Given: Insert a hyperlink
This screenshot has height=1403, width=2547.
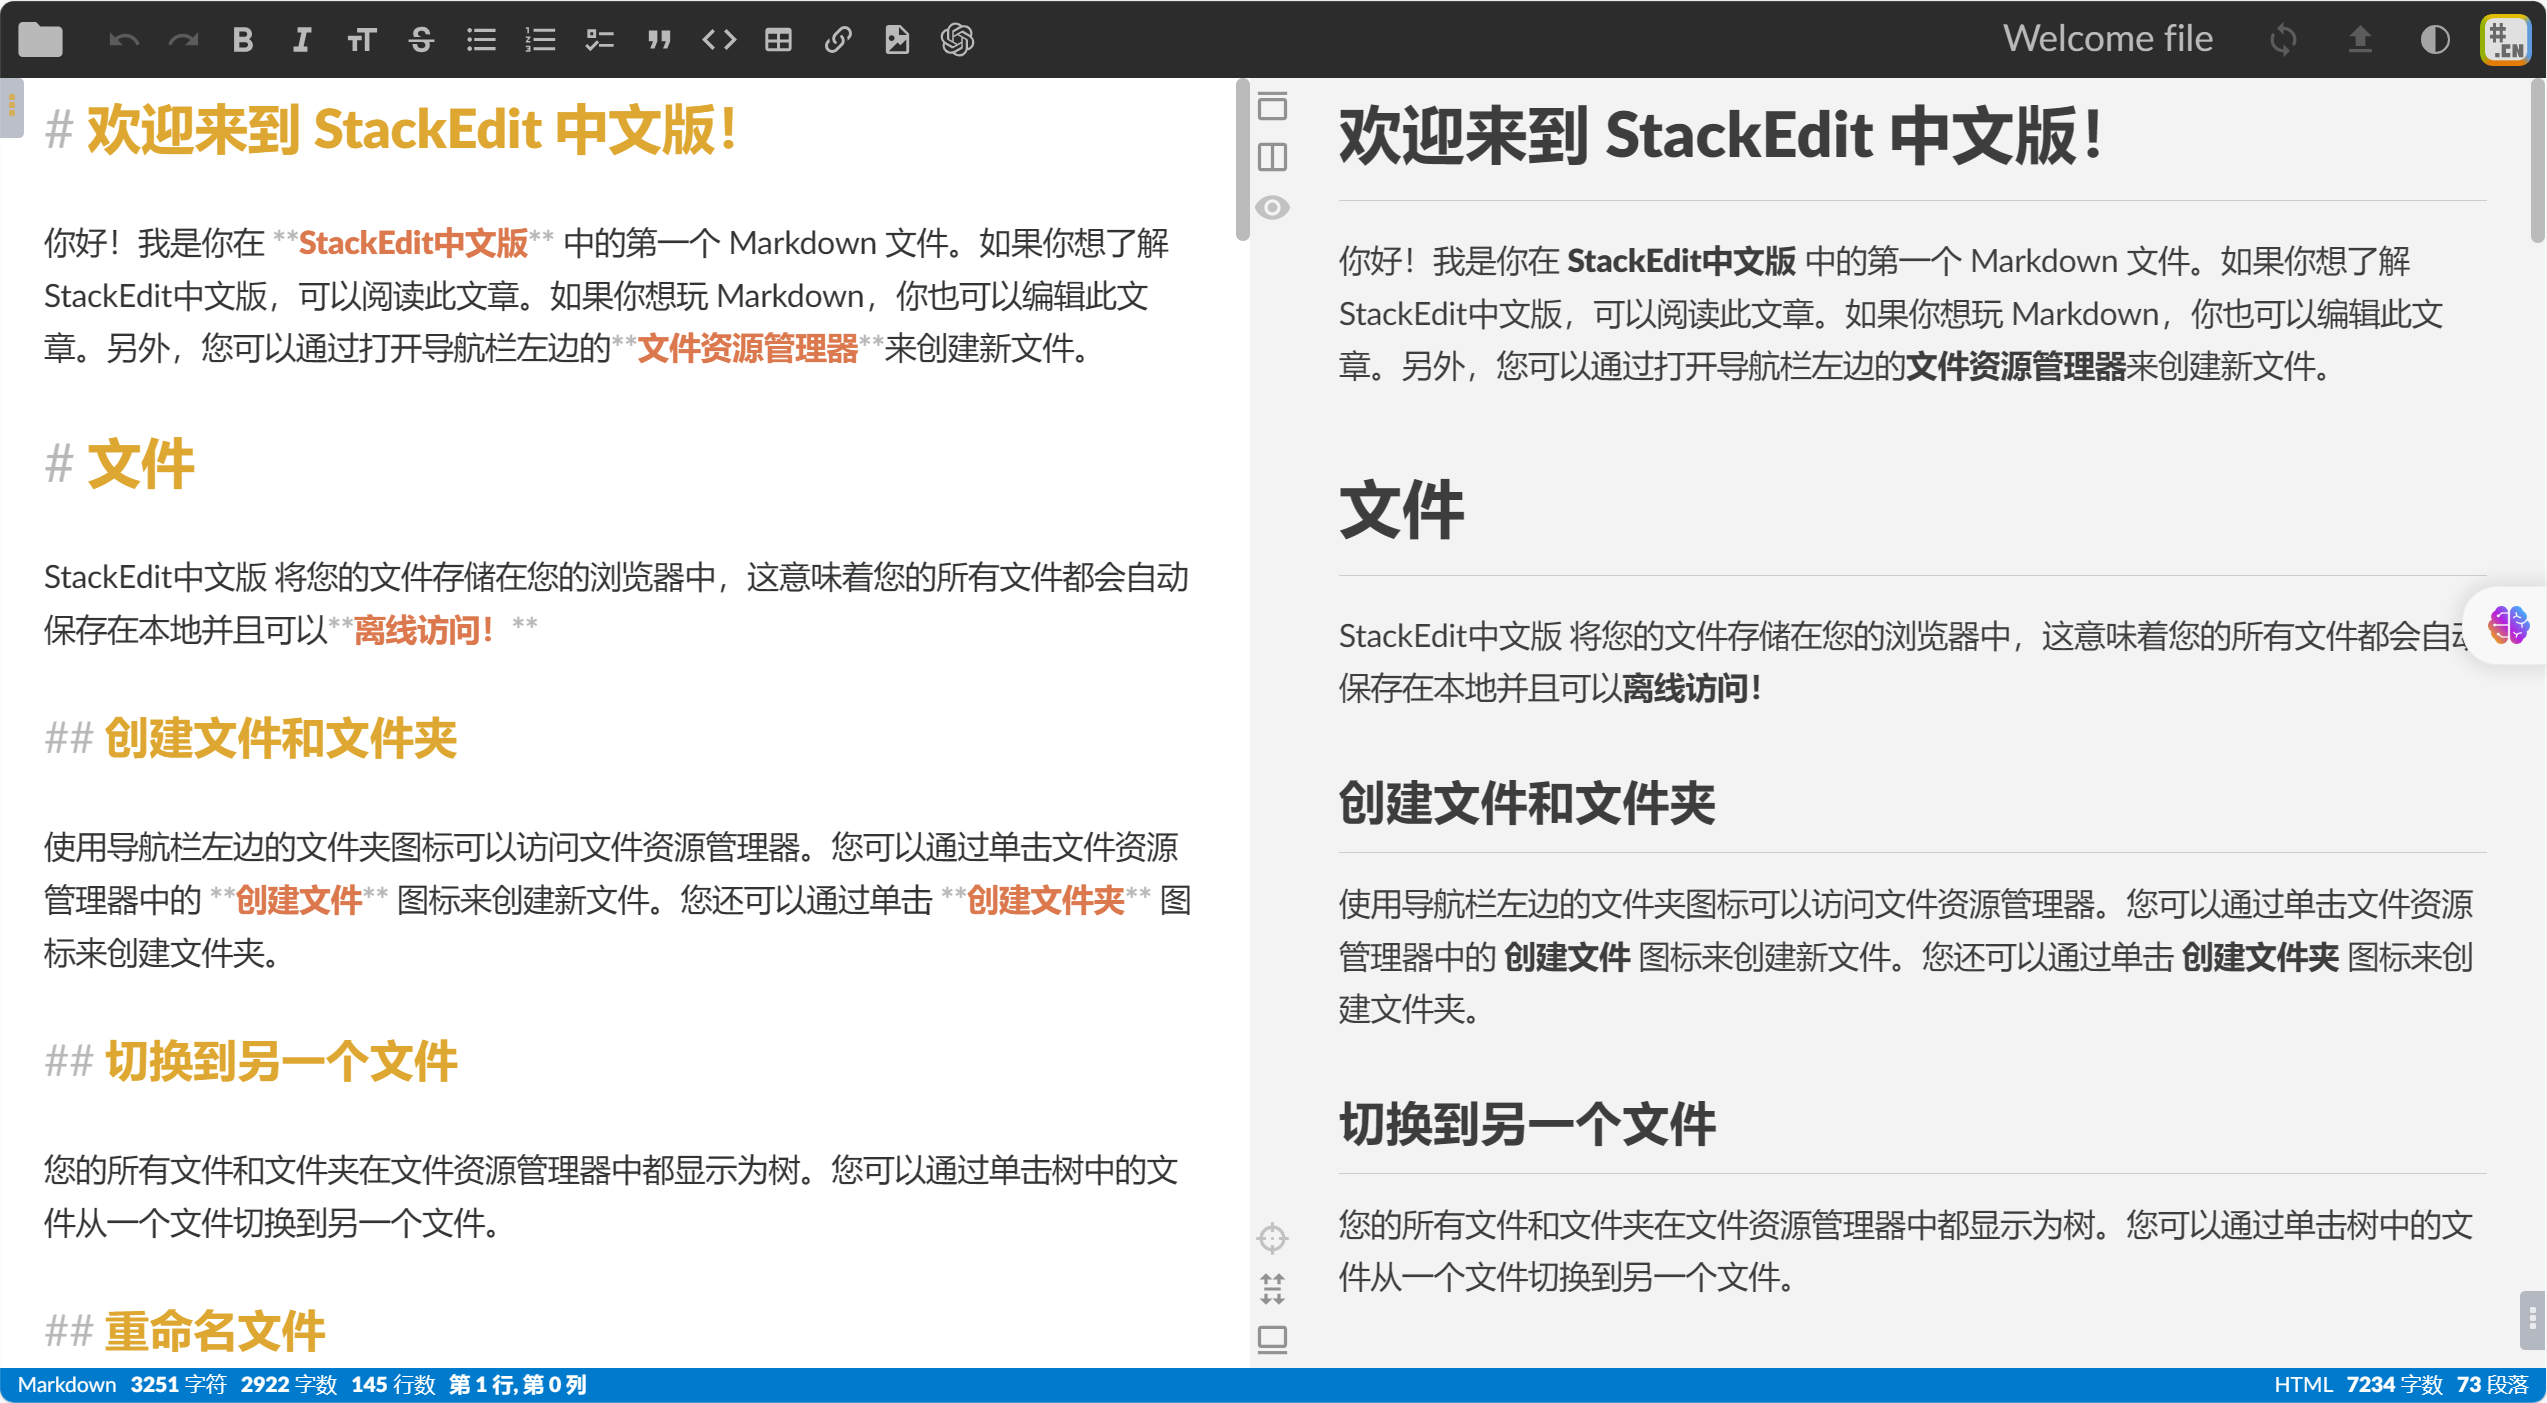Looking at the screenshot, I should coord(838,40).
